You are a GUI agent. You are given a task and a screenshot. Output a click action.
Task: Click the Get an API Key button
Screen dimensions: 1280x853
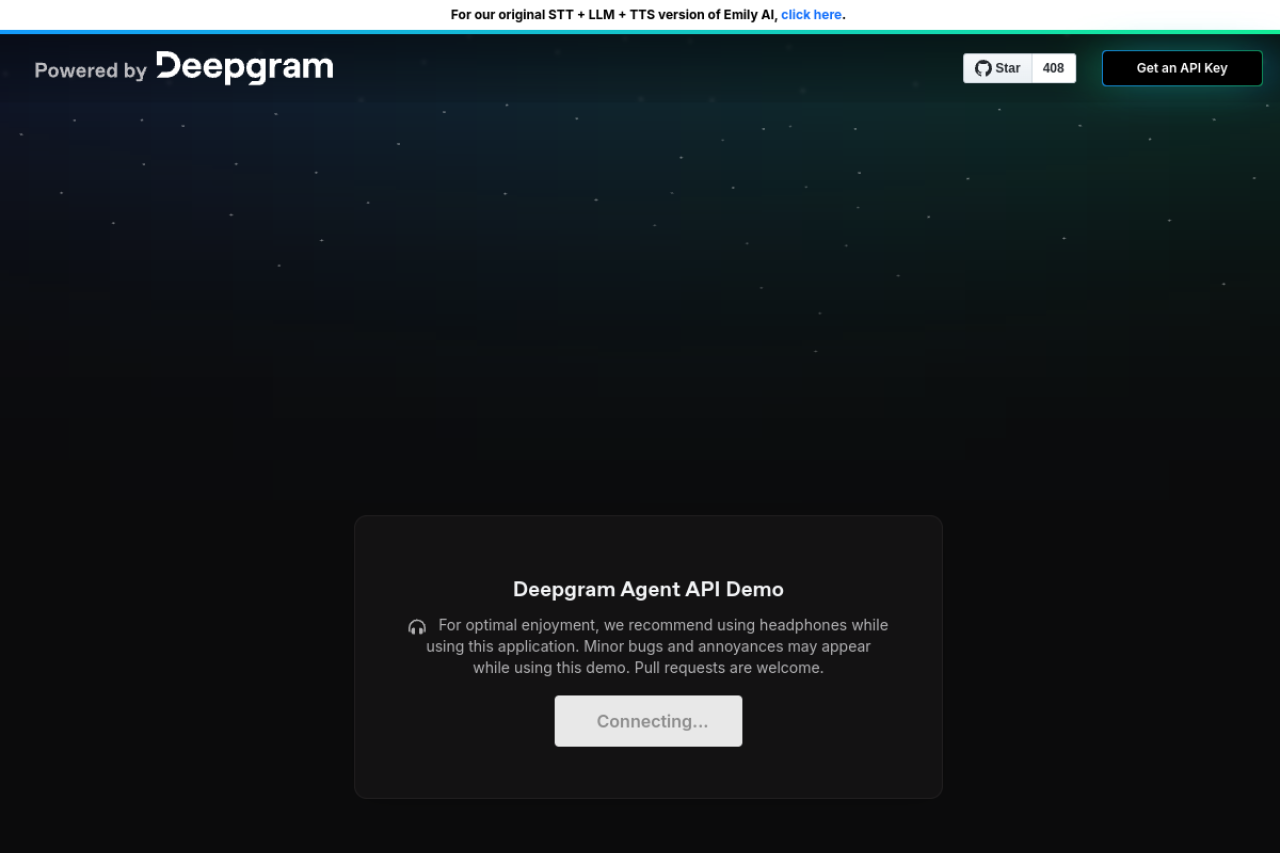point(1182,68)
